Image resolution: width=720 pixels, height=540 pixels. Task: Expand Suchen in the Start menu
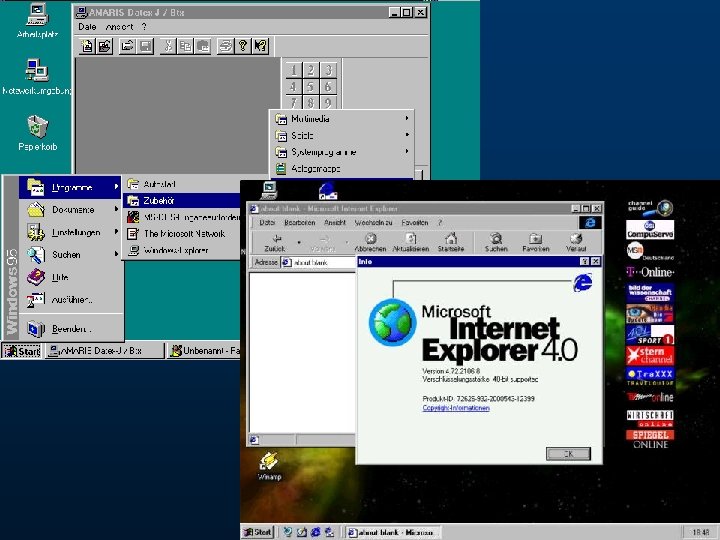[x=70, y=255]
